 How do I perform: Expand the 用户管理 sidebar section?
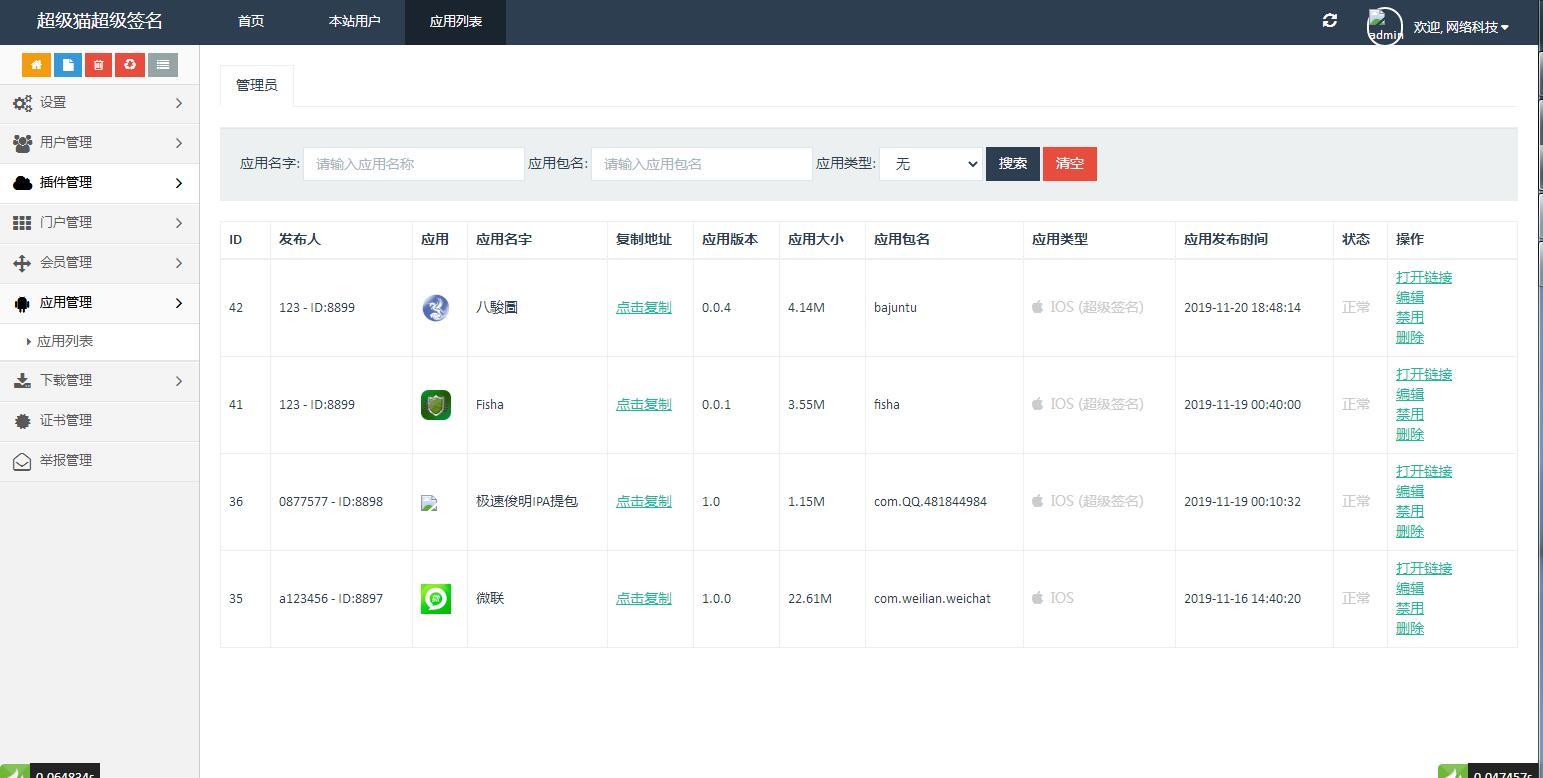click(x=99, y=143)
